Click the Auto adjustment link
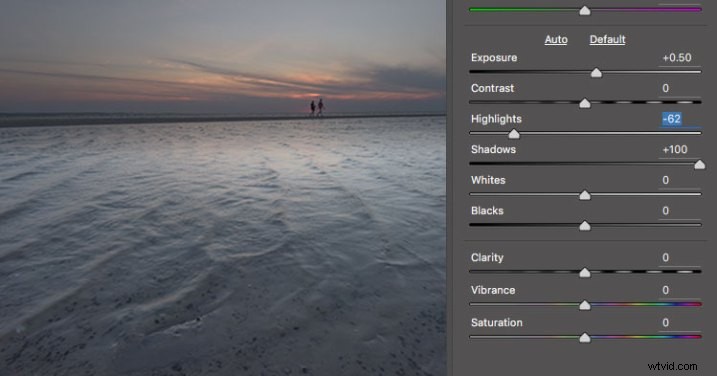This screenshot has width=717, height=376. click(556, 40)
